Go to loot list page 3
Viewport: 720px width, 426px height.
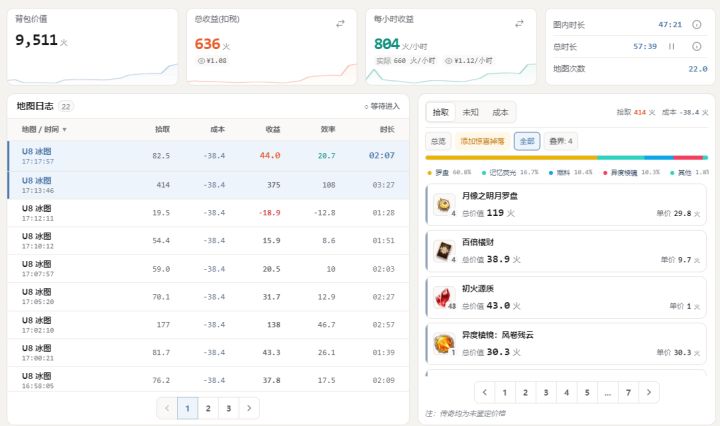click(546, 392)
